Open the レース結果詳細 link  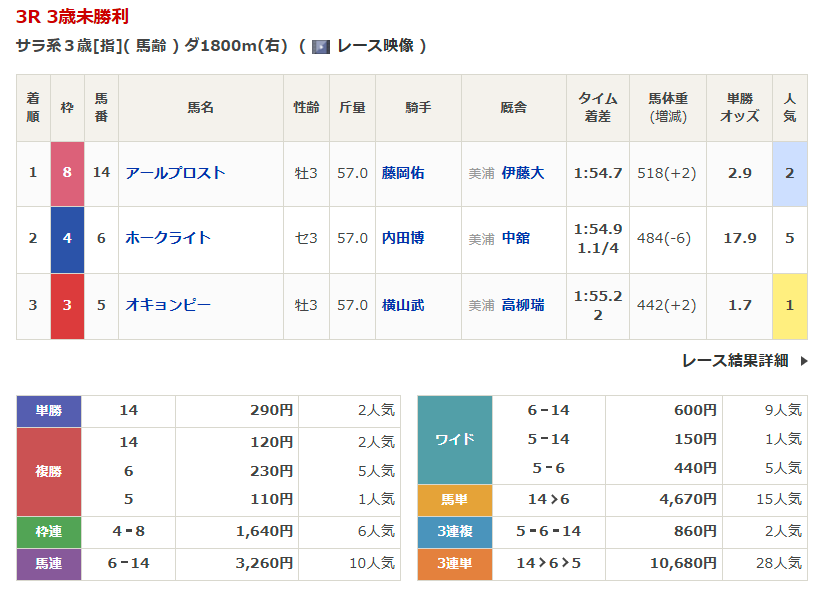pyautogui.click(x=735, y=361)
